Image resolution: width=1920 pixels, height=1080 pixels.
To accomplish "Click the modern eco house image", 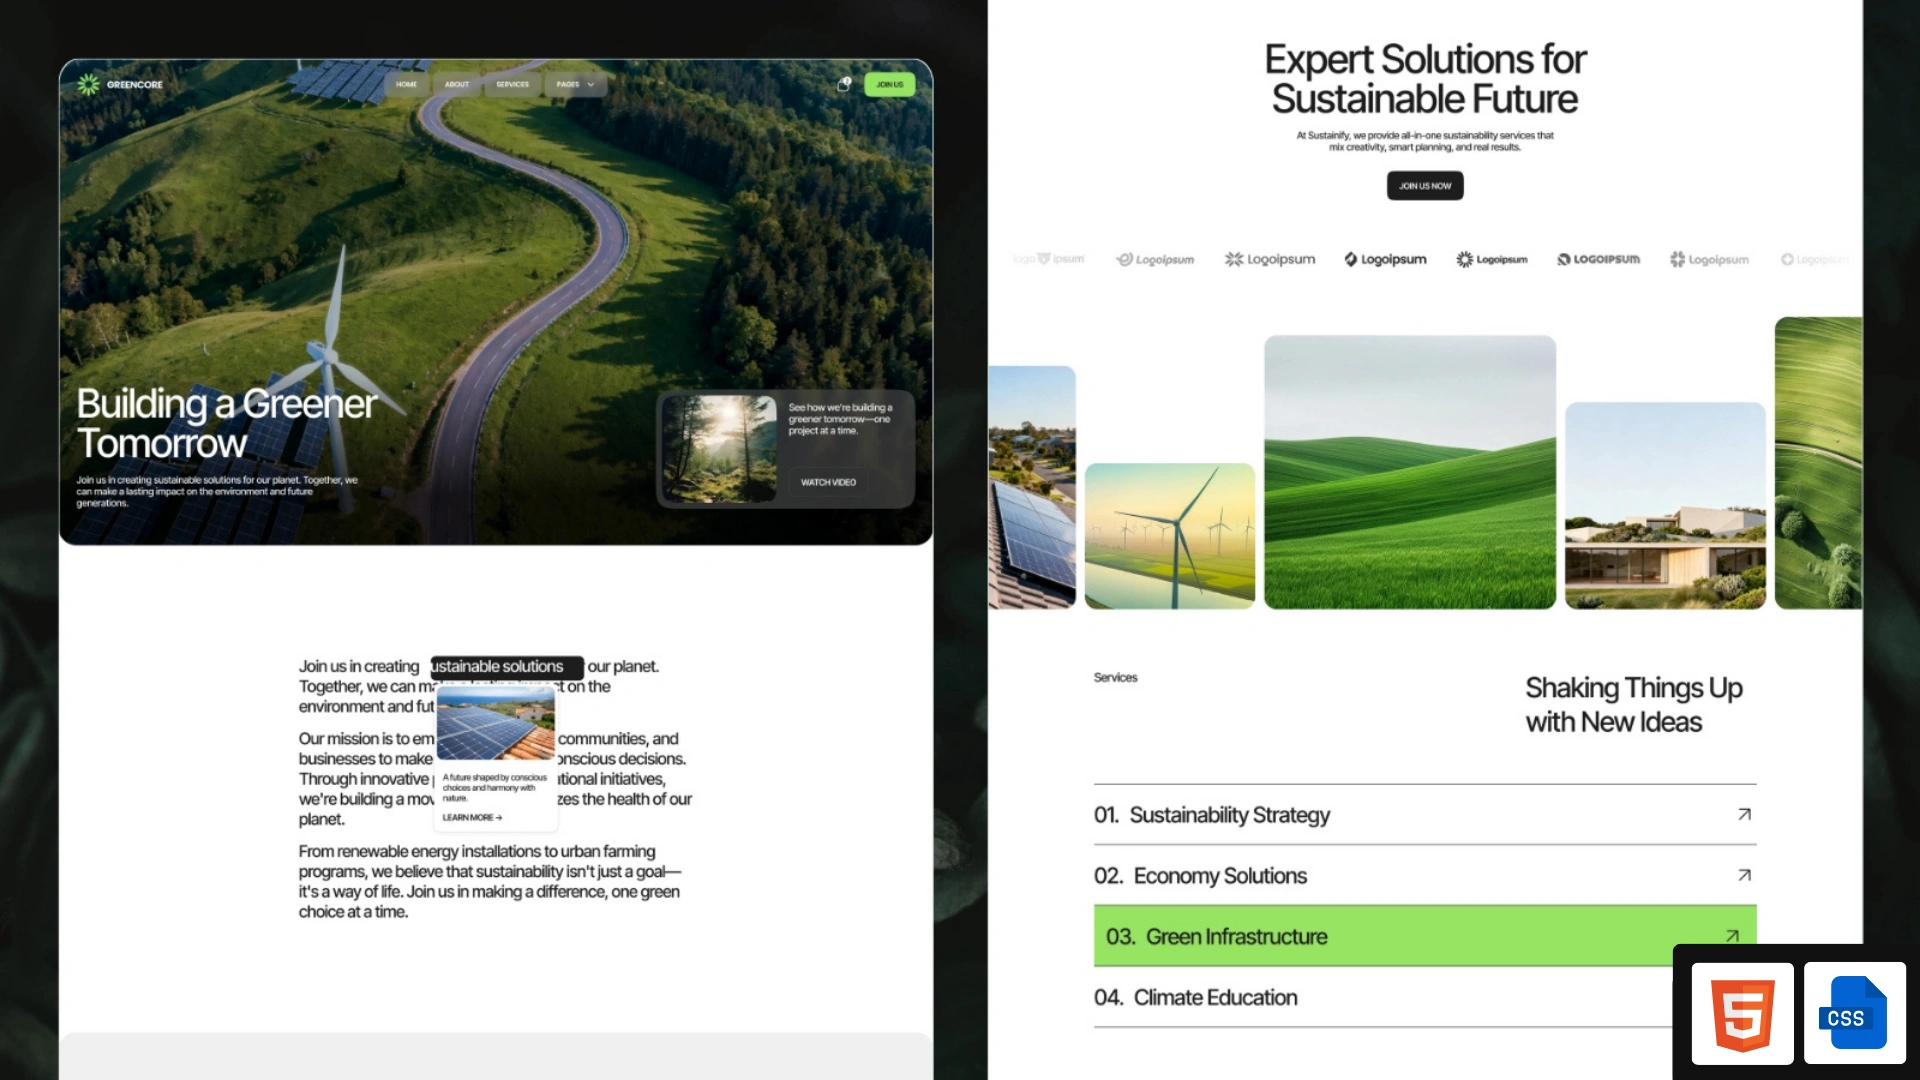I will [x=1665, y=505].
